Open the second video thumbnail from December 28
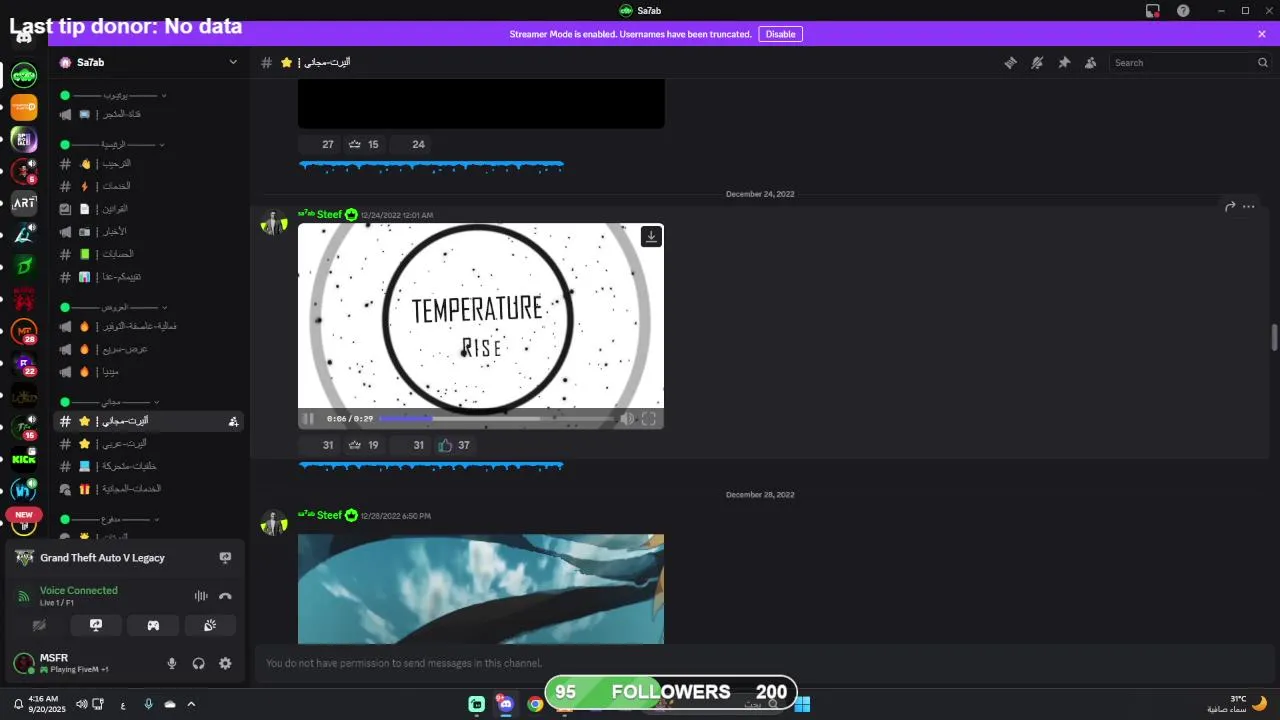The image size is (1280, 720). [481, 589]
